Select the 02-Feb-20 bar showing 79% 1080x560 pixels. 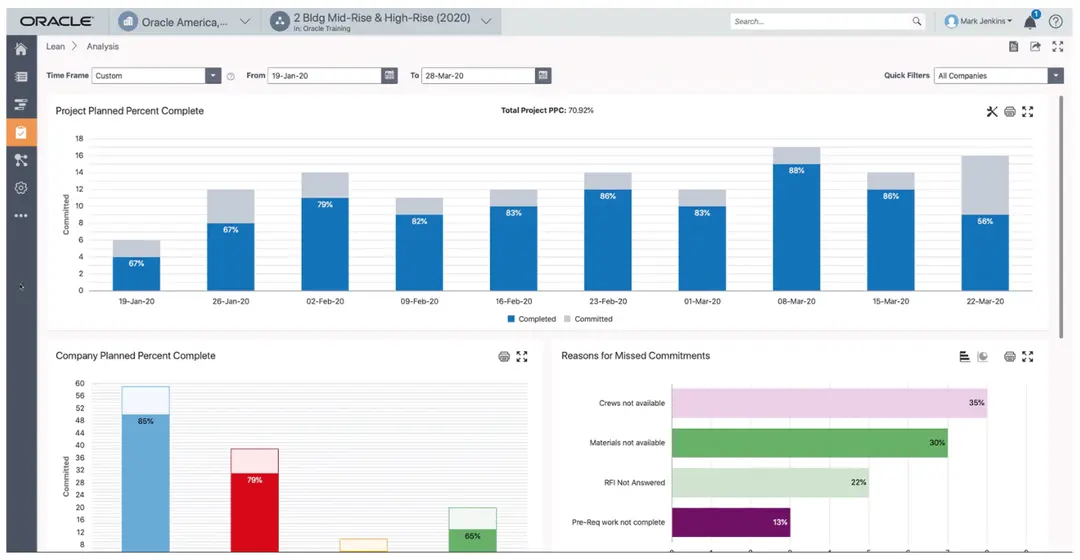coord(325,245)
